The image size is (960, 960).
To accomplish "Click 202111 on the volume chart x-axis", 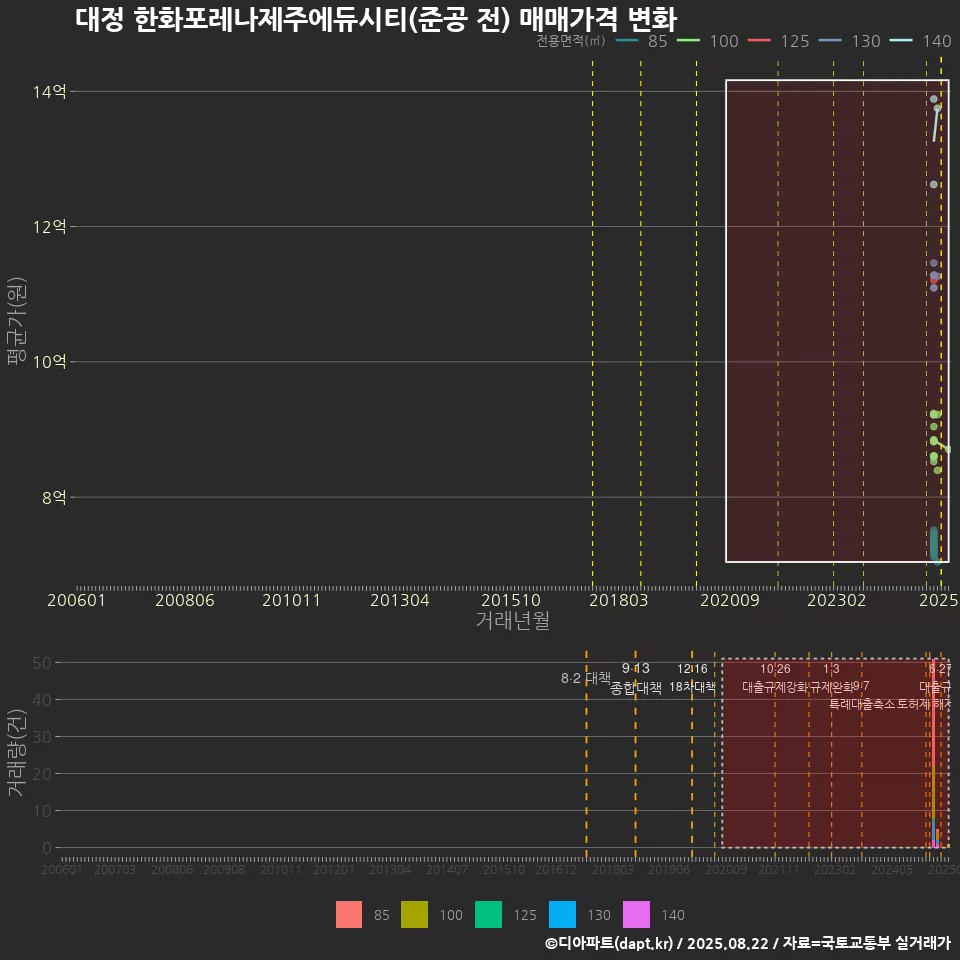I will click(779, 869).
